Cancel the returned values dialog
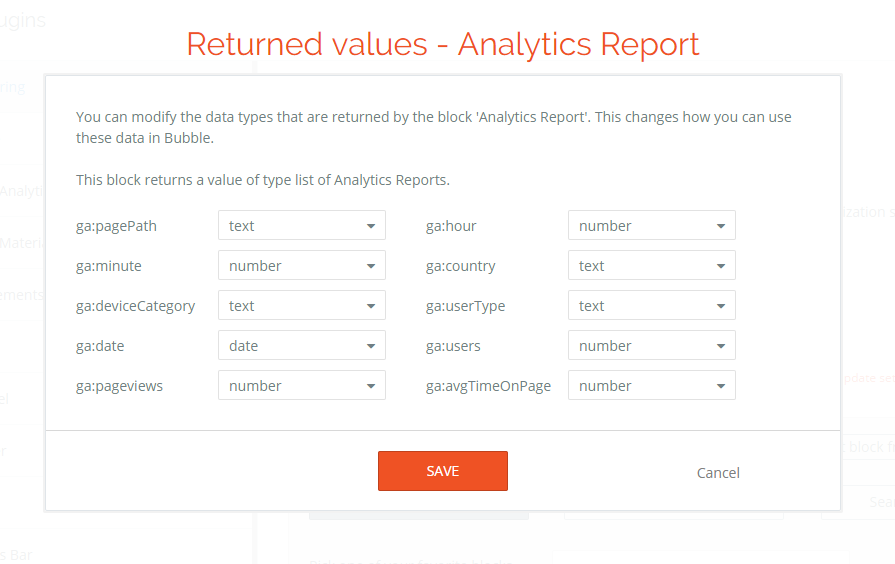 coord(718,473)
